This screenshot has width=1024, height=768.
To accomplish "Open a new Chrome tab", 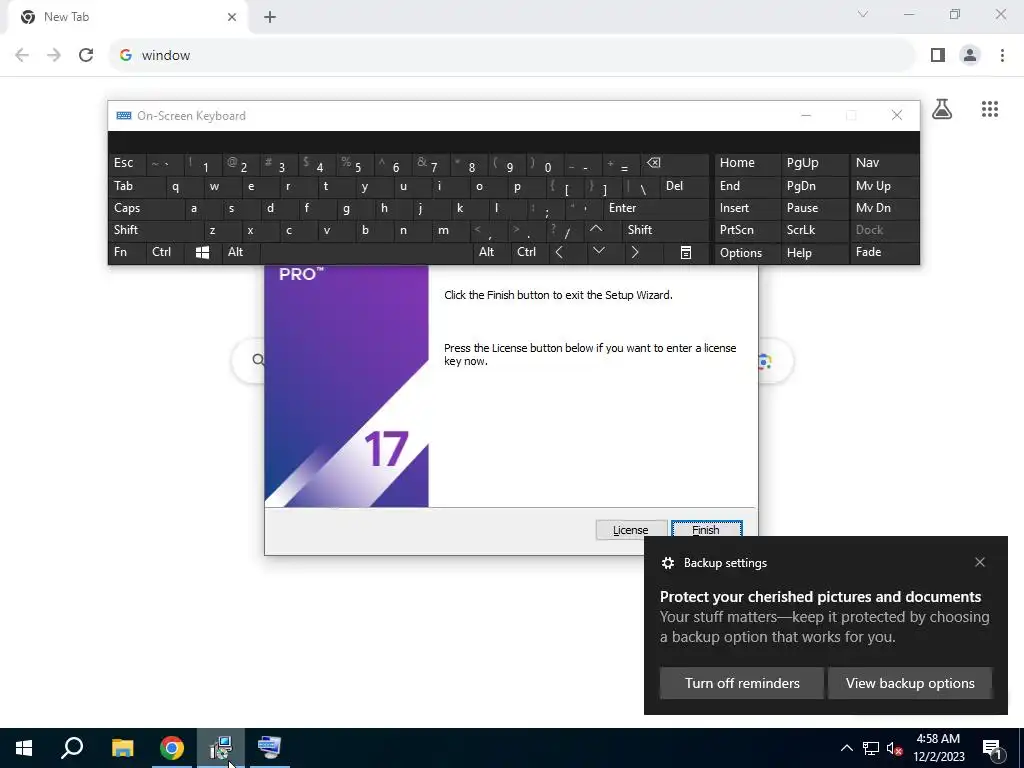I will pos(270,17).
